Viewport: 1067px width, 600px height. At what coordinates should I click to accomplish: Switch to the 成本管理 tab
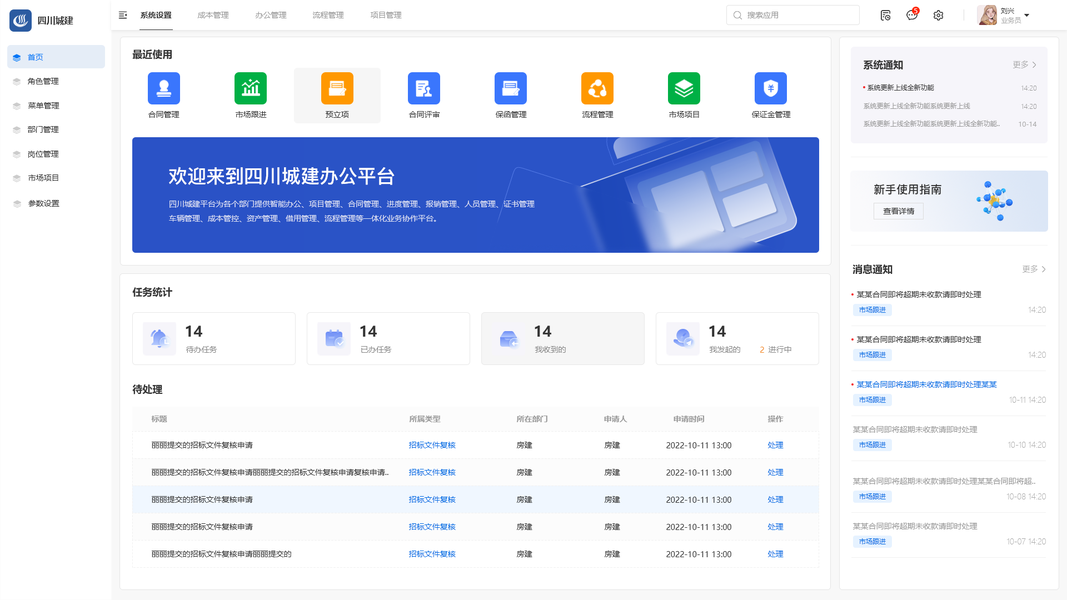click(x=213, y=15)
